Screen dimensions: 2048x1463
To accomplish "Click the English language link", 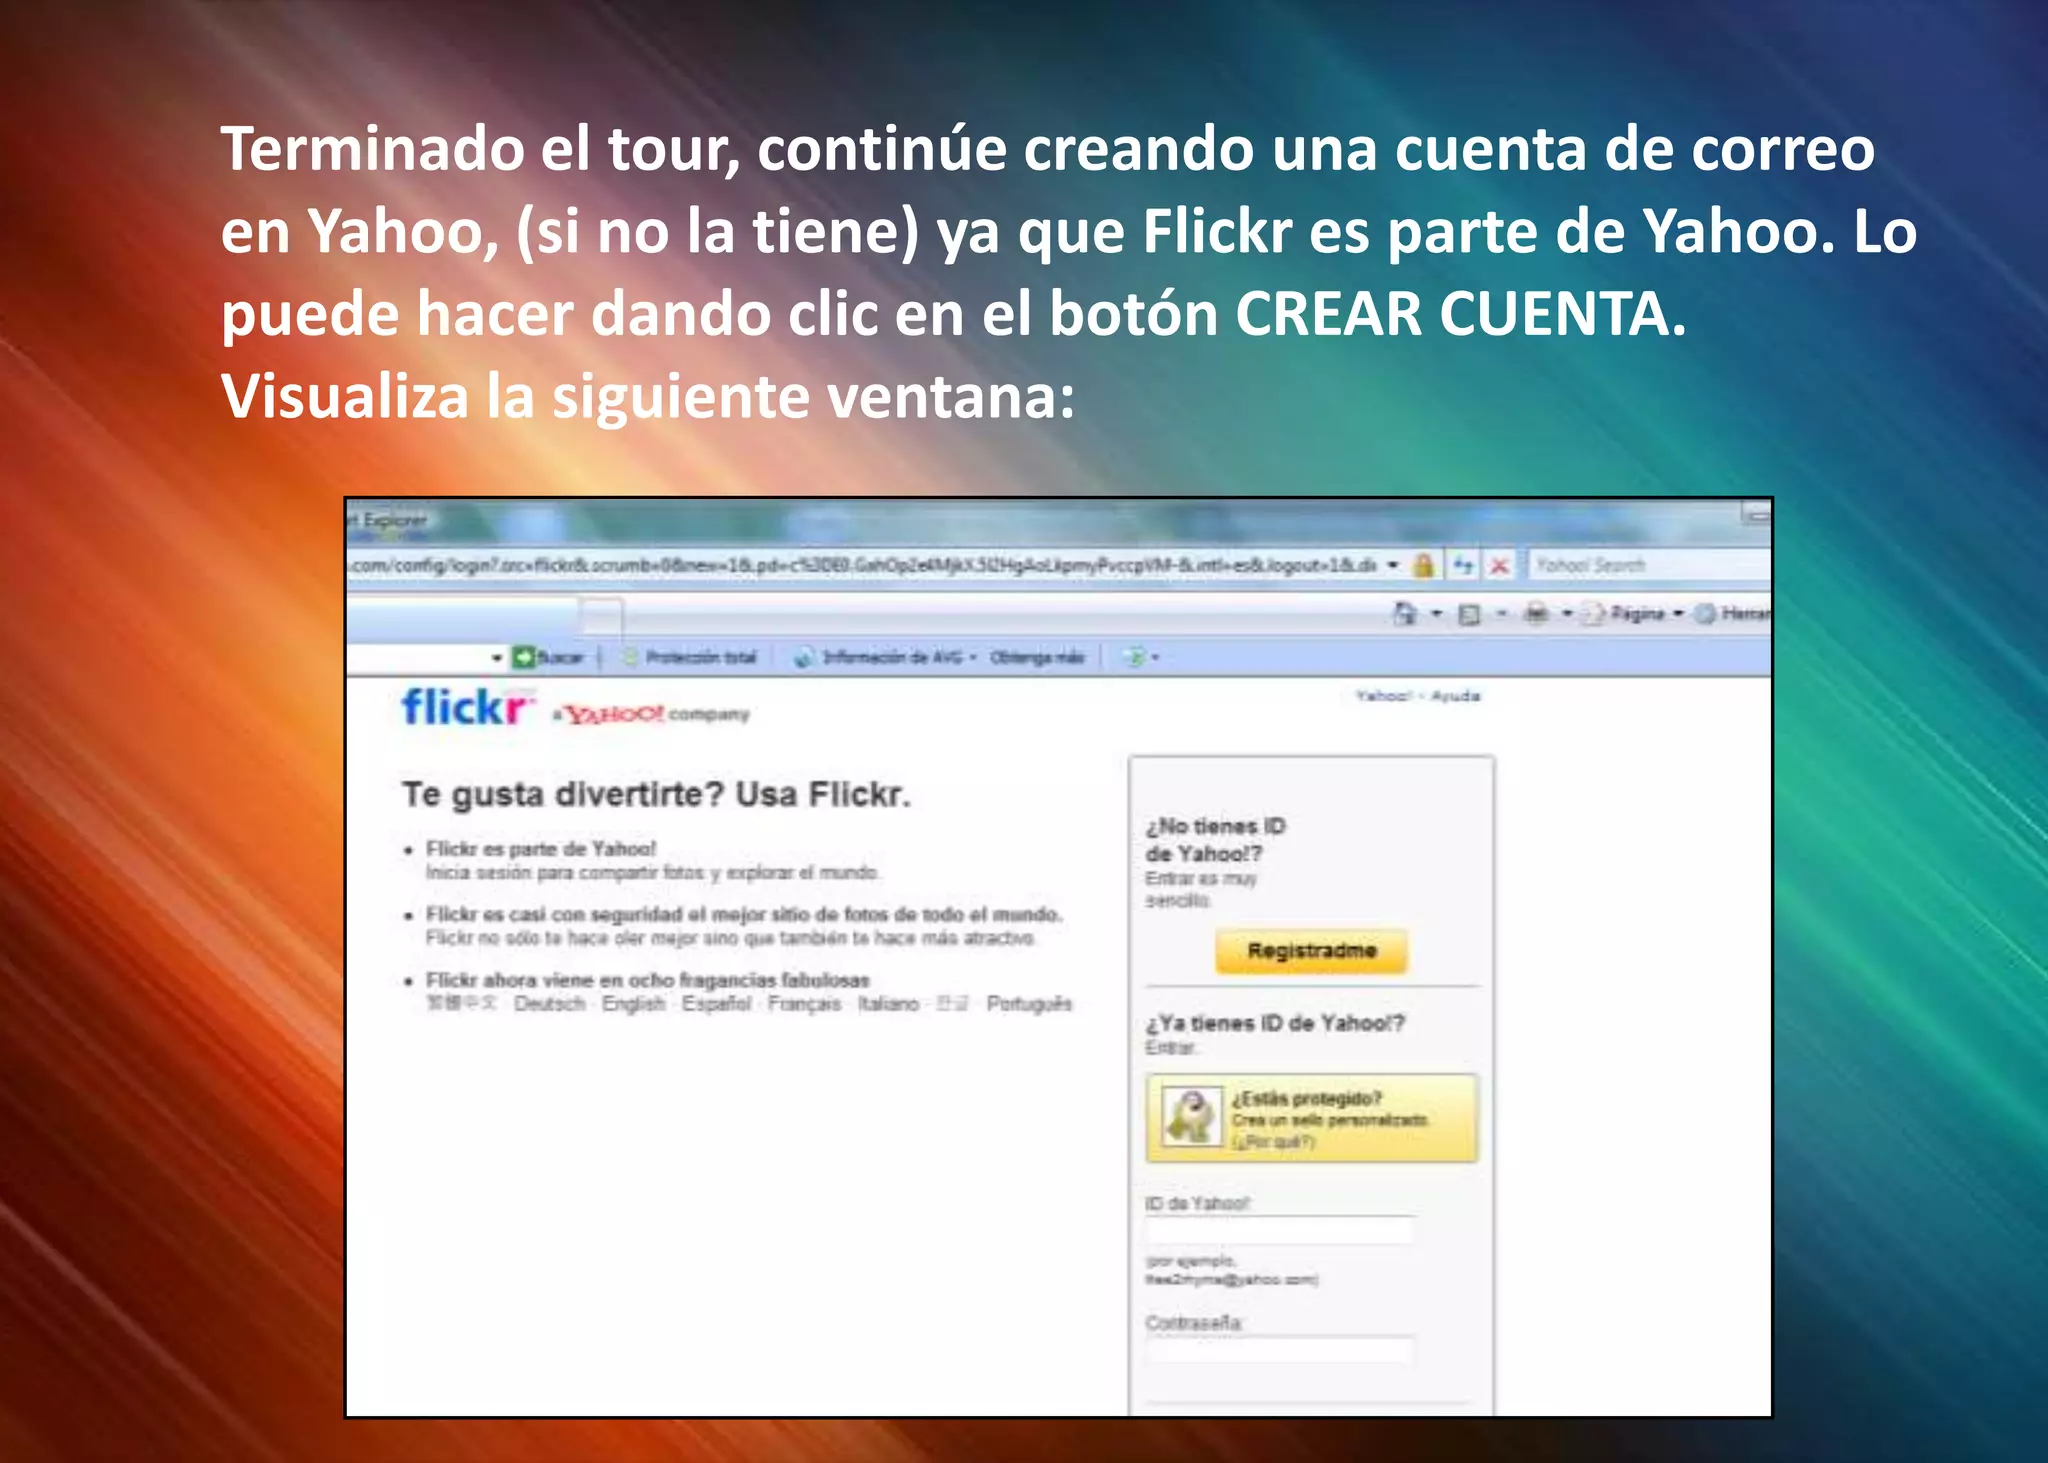I will tap(633, 1003).
